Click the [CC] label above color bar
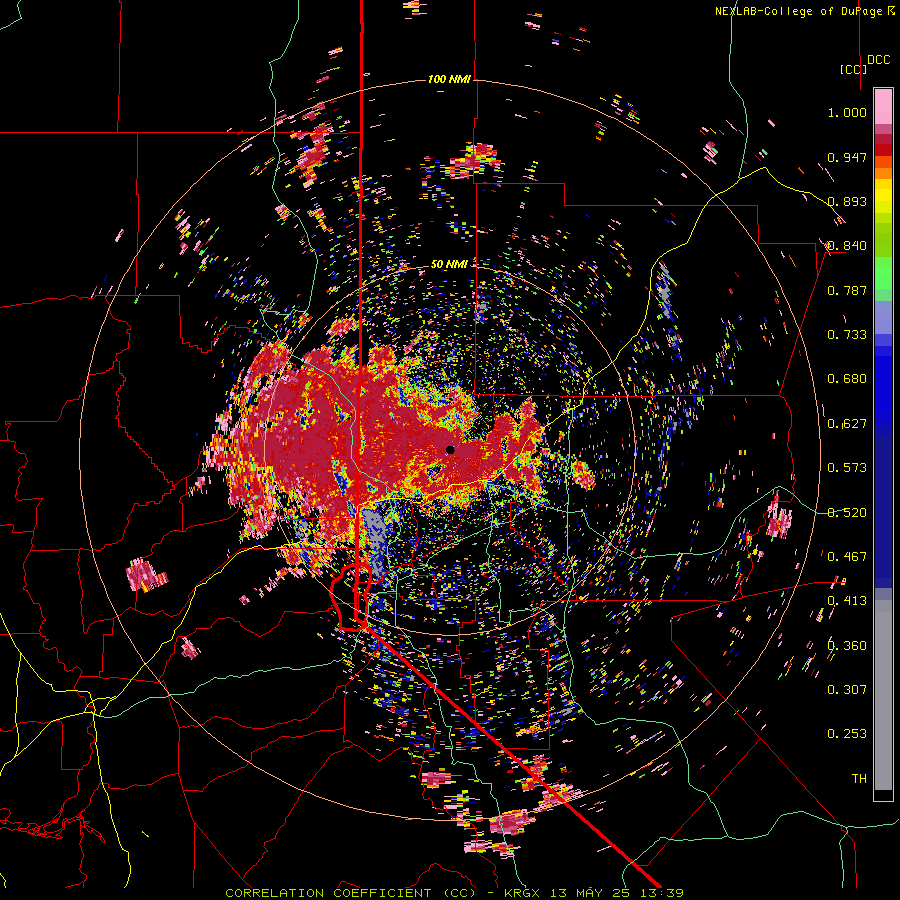 point(853,69)
